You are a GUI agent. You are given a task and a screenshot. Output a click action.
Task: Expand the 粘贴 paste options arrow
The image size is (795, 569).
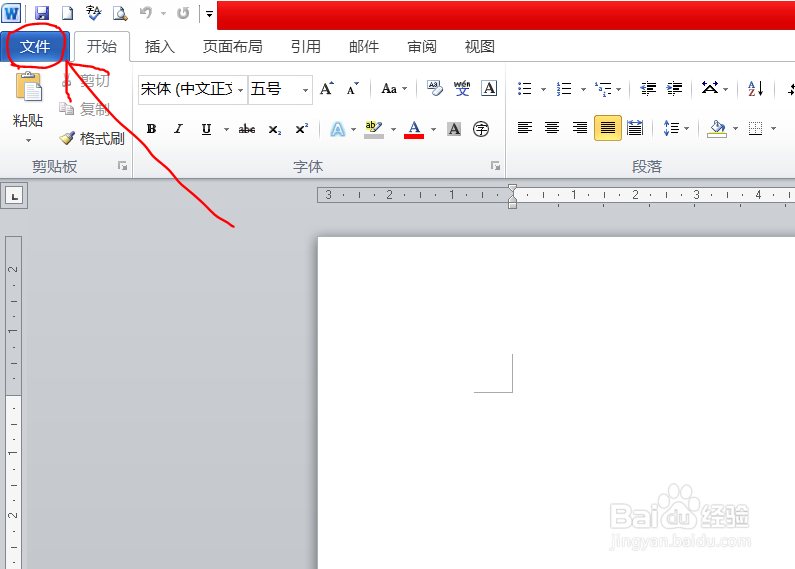click(28, 140)
